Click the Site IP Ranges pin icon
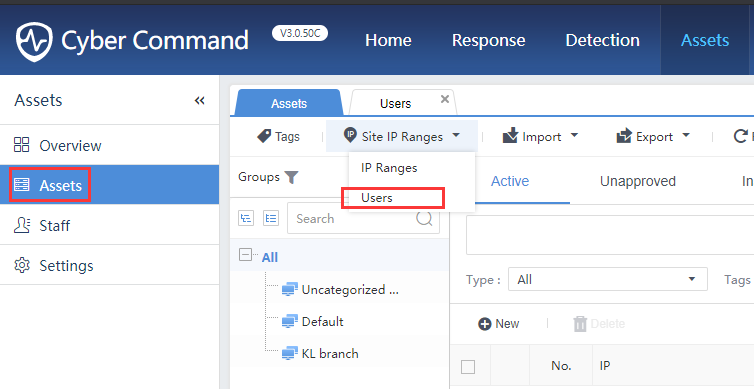This screenshot has width=754, height=389. click(x=351, y=135)
